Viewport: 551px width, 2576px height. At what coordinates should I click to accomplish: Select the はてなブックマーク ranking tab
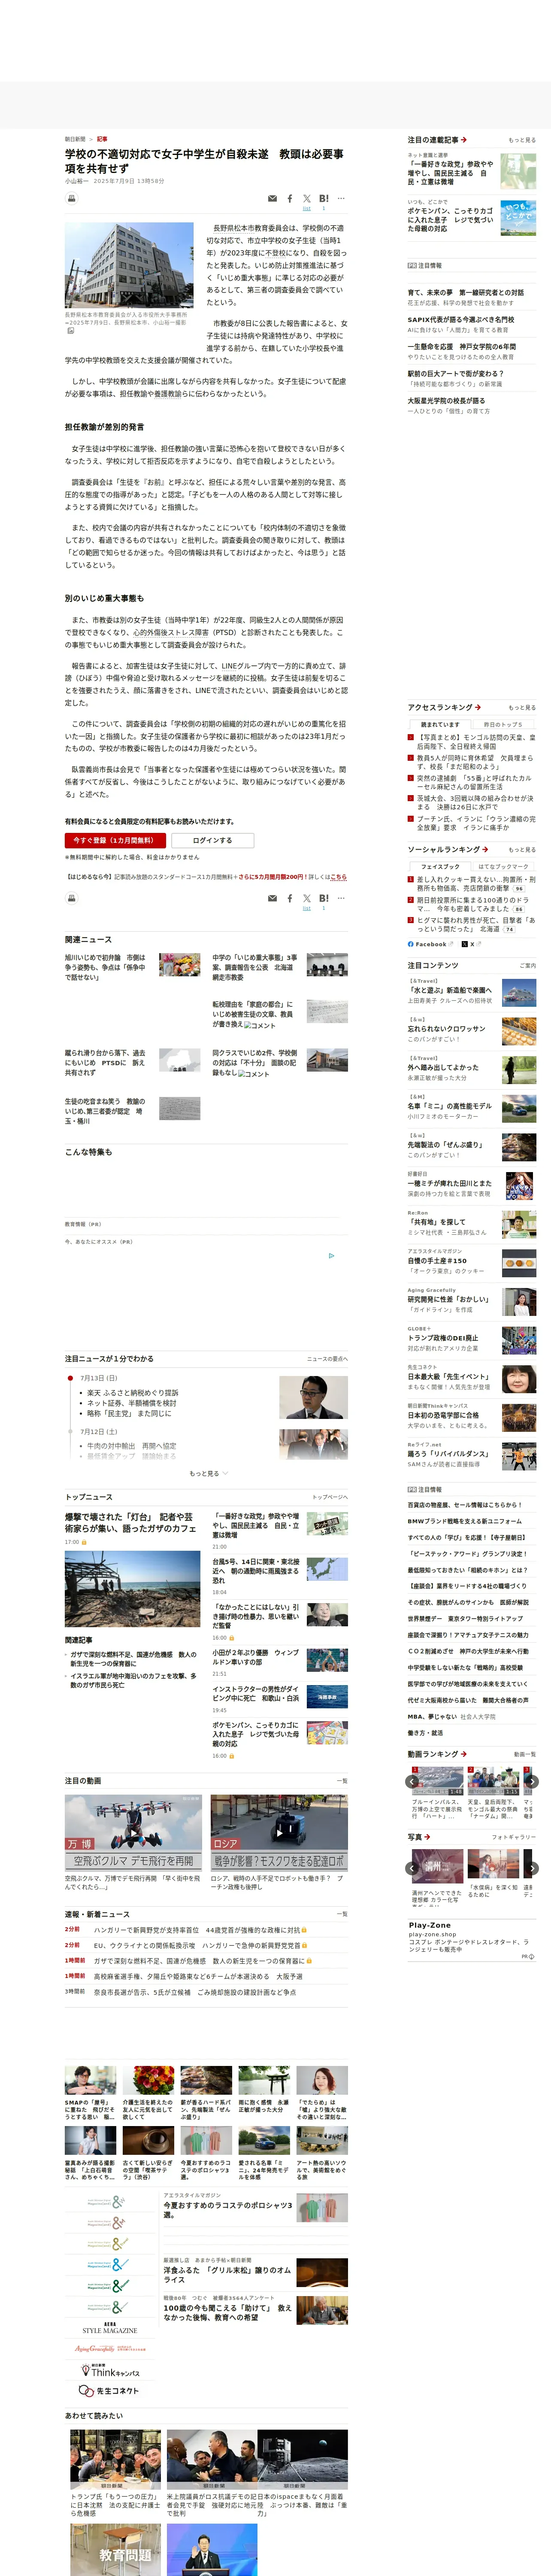pyautogui.click(x=503, y=866)
